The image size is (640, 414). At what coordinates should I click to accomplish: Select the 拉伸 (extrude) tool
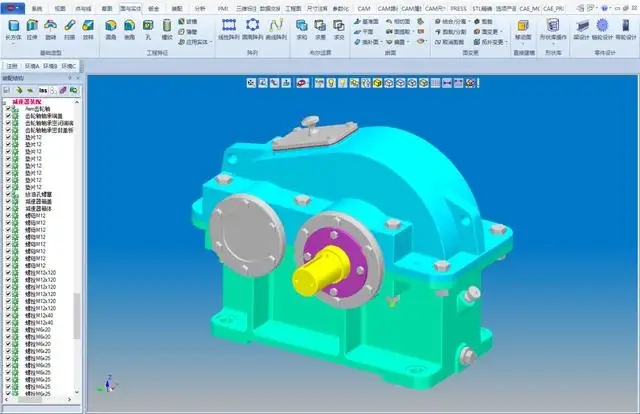(x=32, y=29)
